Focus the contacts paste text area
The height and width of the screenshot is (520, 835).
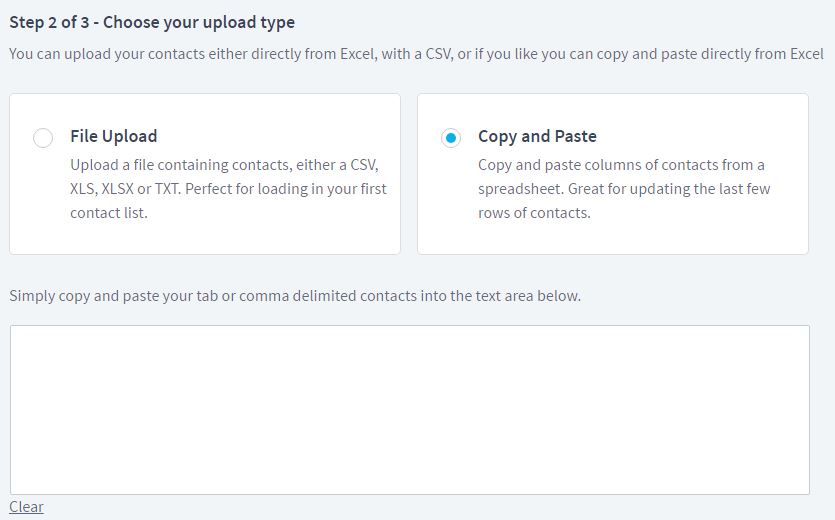coord(410,410)
